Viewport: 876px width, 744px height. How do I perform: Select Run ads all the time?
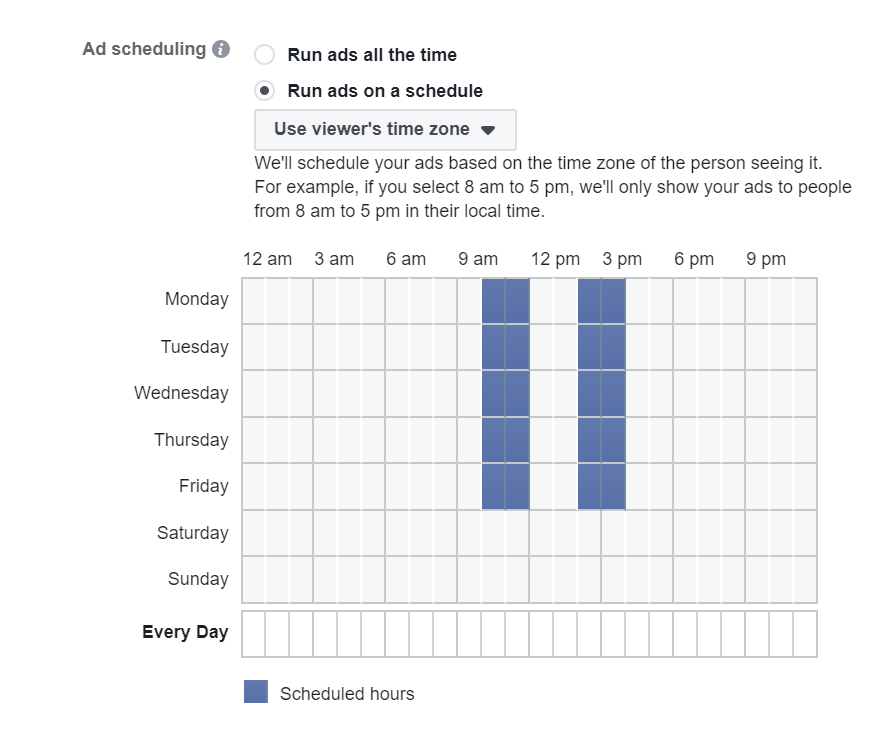pyautogui.click(x=264, y=55)
